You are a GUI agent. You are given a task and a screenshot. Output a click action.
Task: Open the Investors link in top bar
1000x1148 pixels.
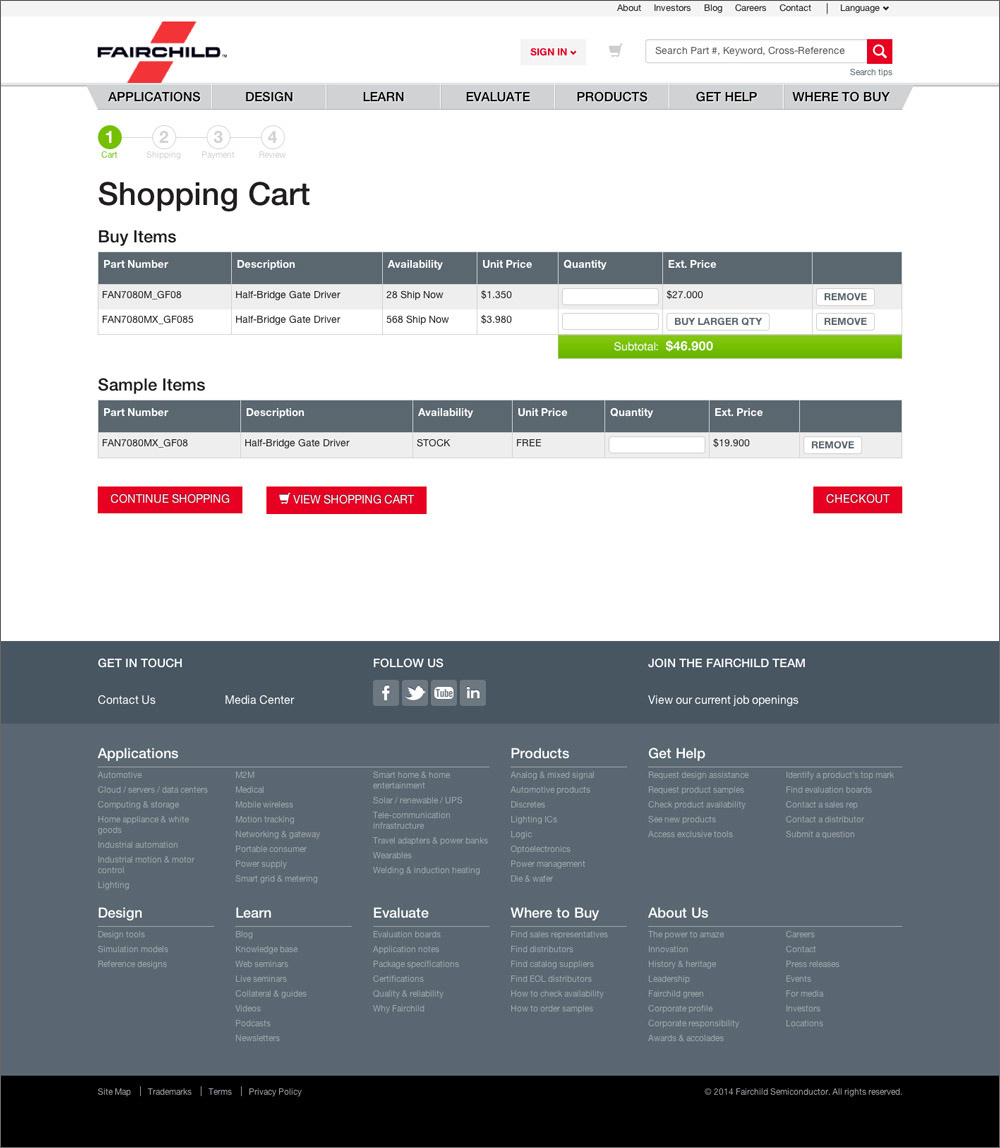[672, 8]
